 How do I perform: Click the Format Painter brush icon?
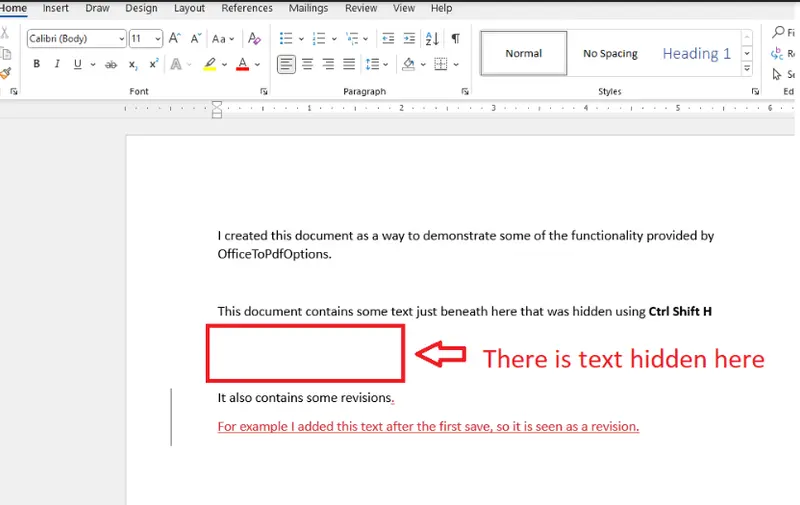click(6, 73)
